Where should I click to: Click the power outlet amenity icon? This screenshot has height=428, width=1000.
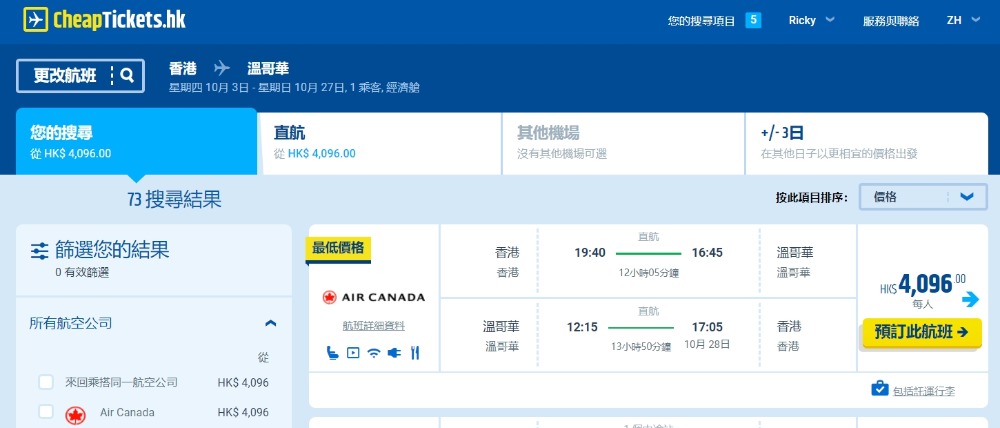393,352
